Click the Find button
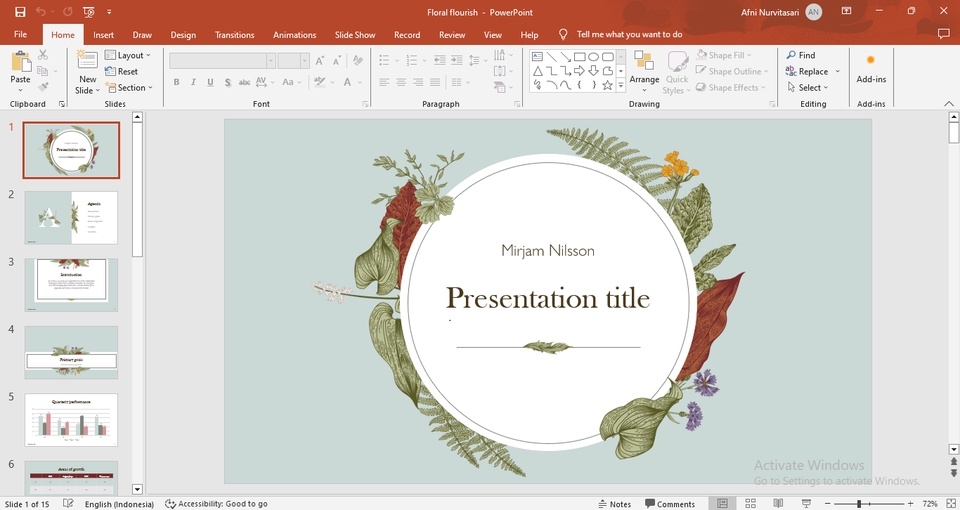The width and height of the screenshot is (960, 510). pos(801,55)
